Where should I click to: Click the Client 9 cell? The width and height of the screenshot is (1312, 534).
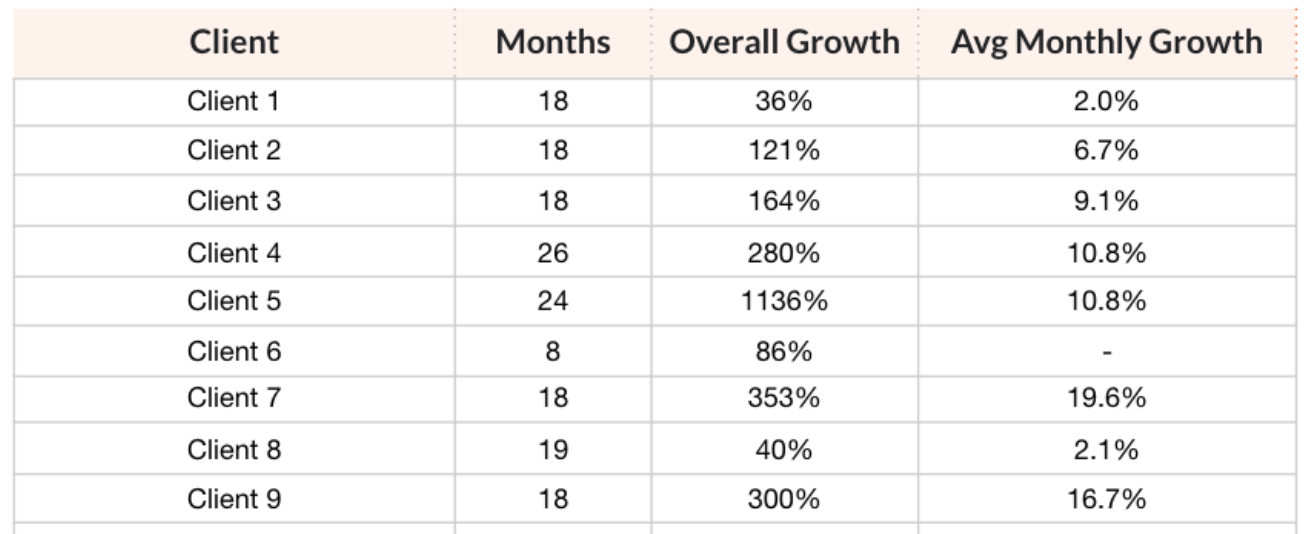point(234,499)
